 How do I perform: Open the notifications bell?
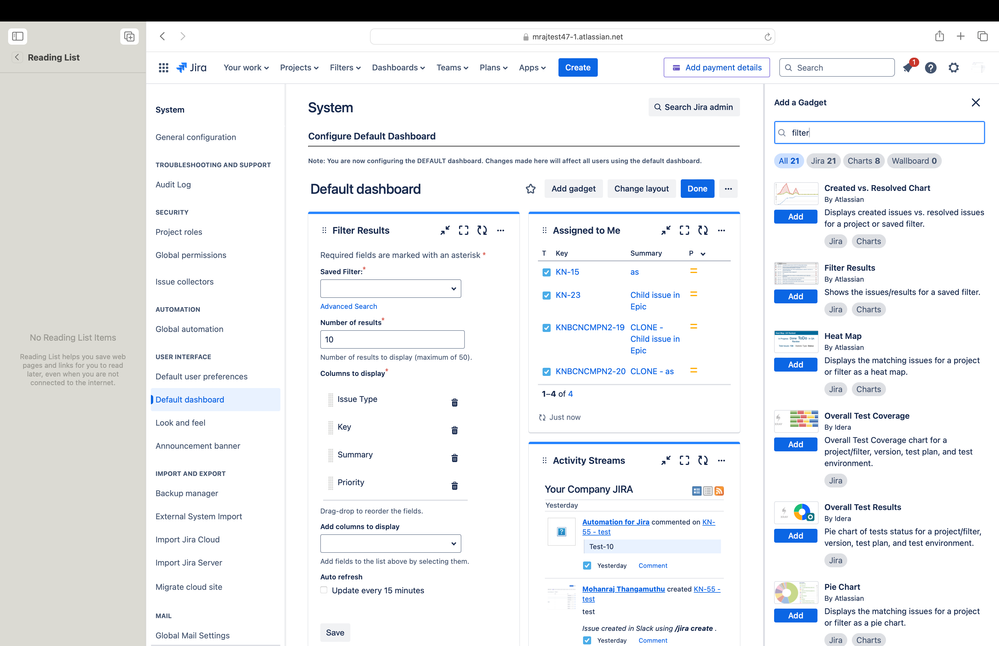(908, 68)
